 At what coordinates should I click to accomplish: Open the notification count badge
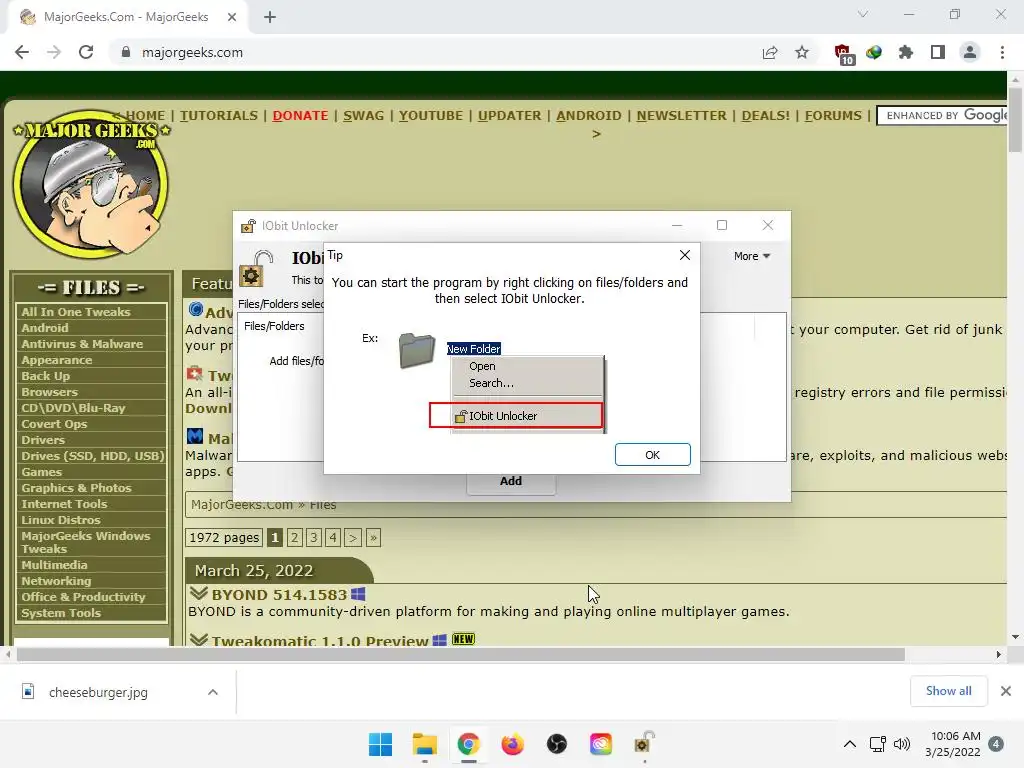[995, 744]
